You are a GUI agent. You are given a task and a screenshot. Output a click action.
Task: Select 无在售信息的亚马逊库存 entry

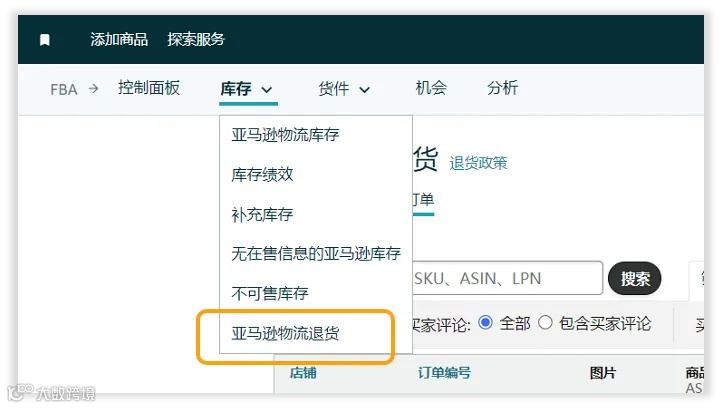316,253
